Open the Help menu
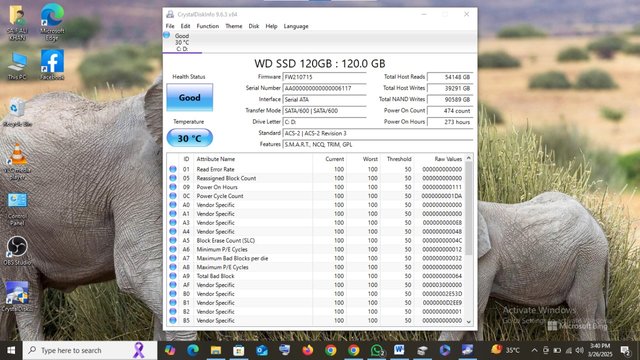Screen dimensions: 640x360 [271, 26]
